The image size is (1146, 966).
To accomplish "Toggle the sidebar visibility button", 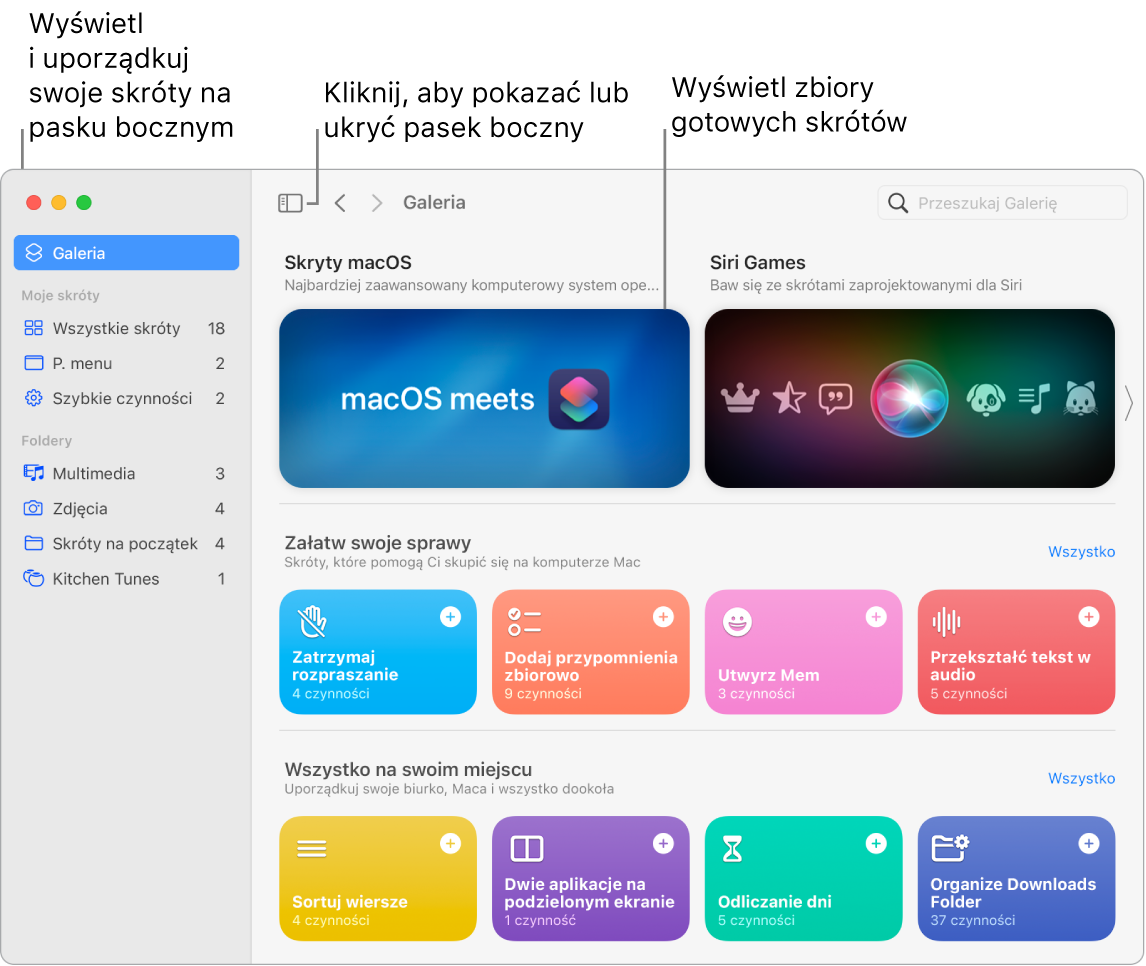I will (x=290, y=203).
